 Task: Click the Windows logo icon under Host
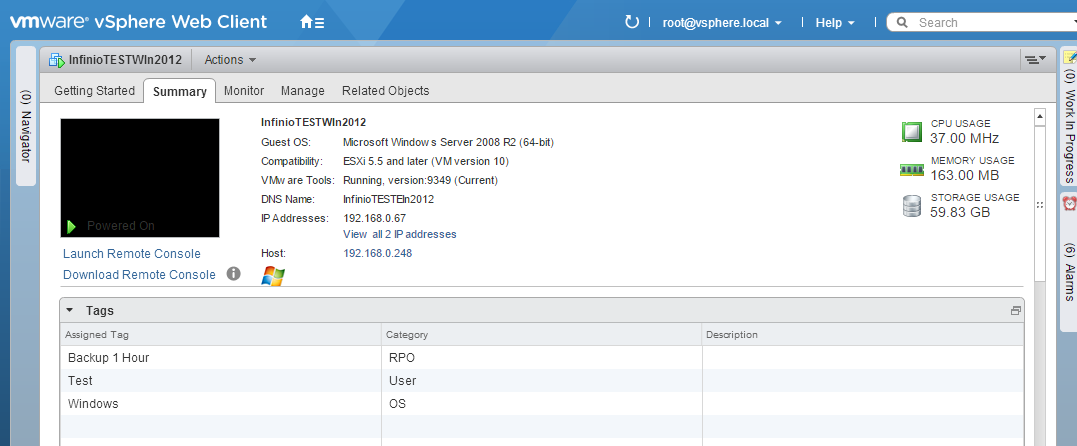pyautogui.click(x=273, y=276)
